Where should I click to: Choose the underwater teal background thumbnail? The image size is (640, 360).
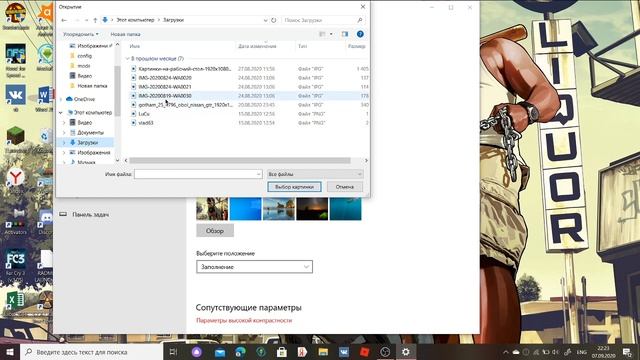(x=345, y=209)
